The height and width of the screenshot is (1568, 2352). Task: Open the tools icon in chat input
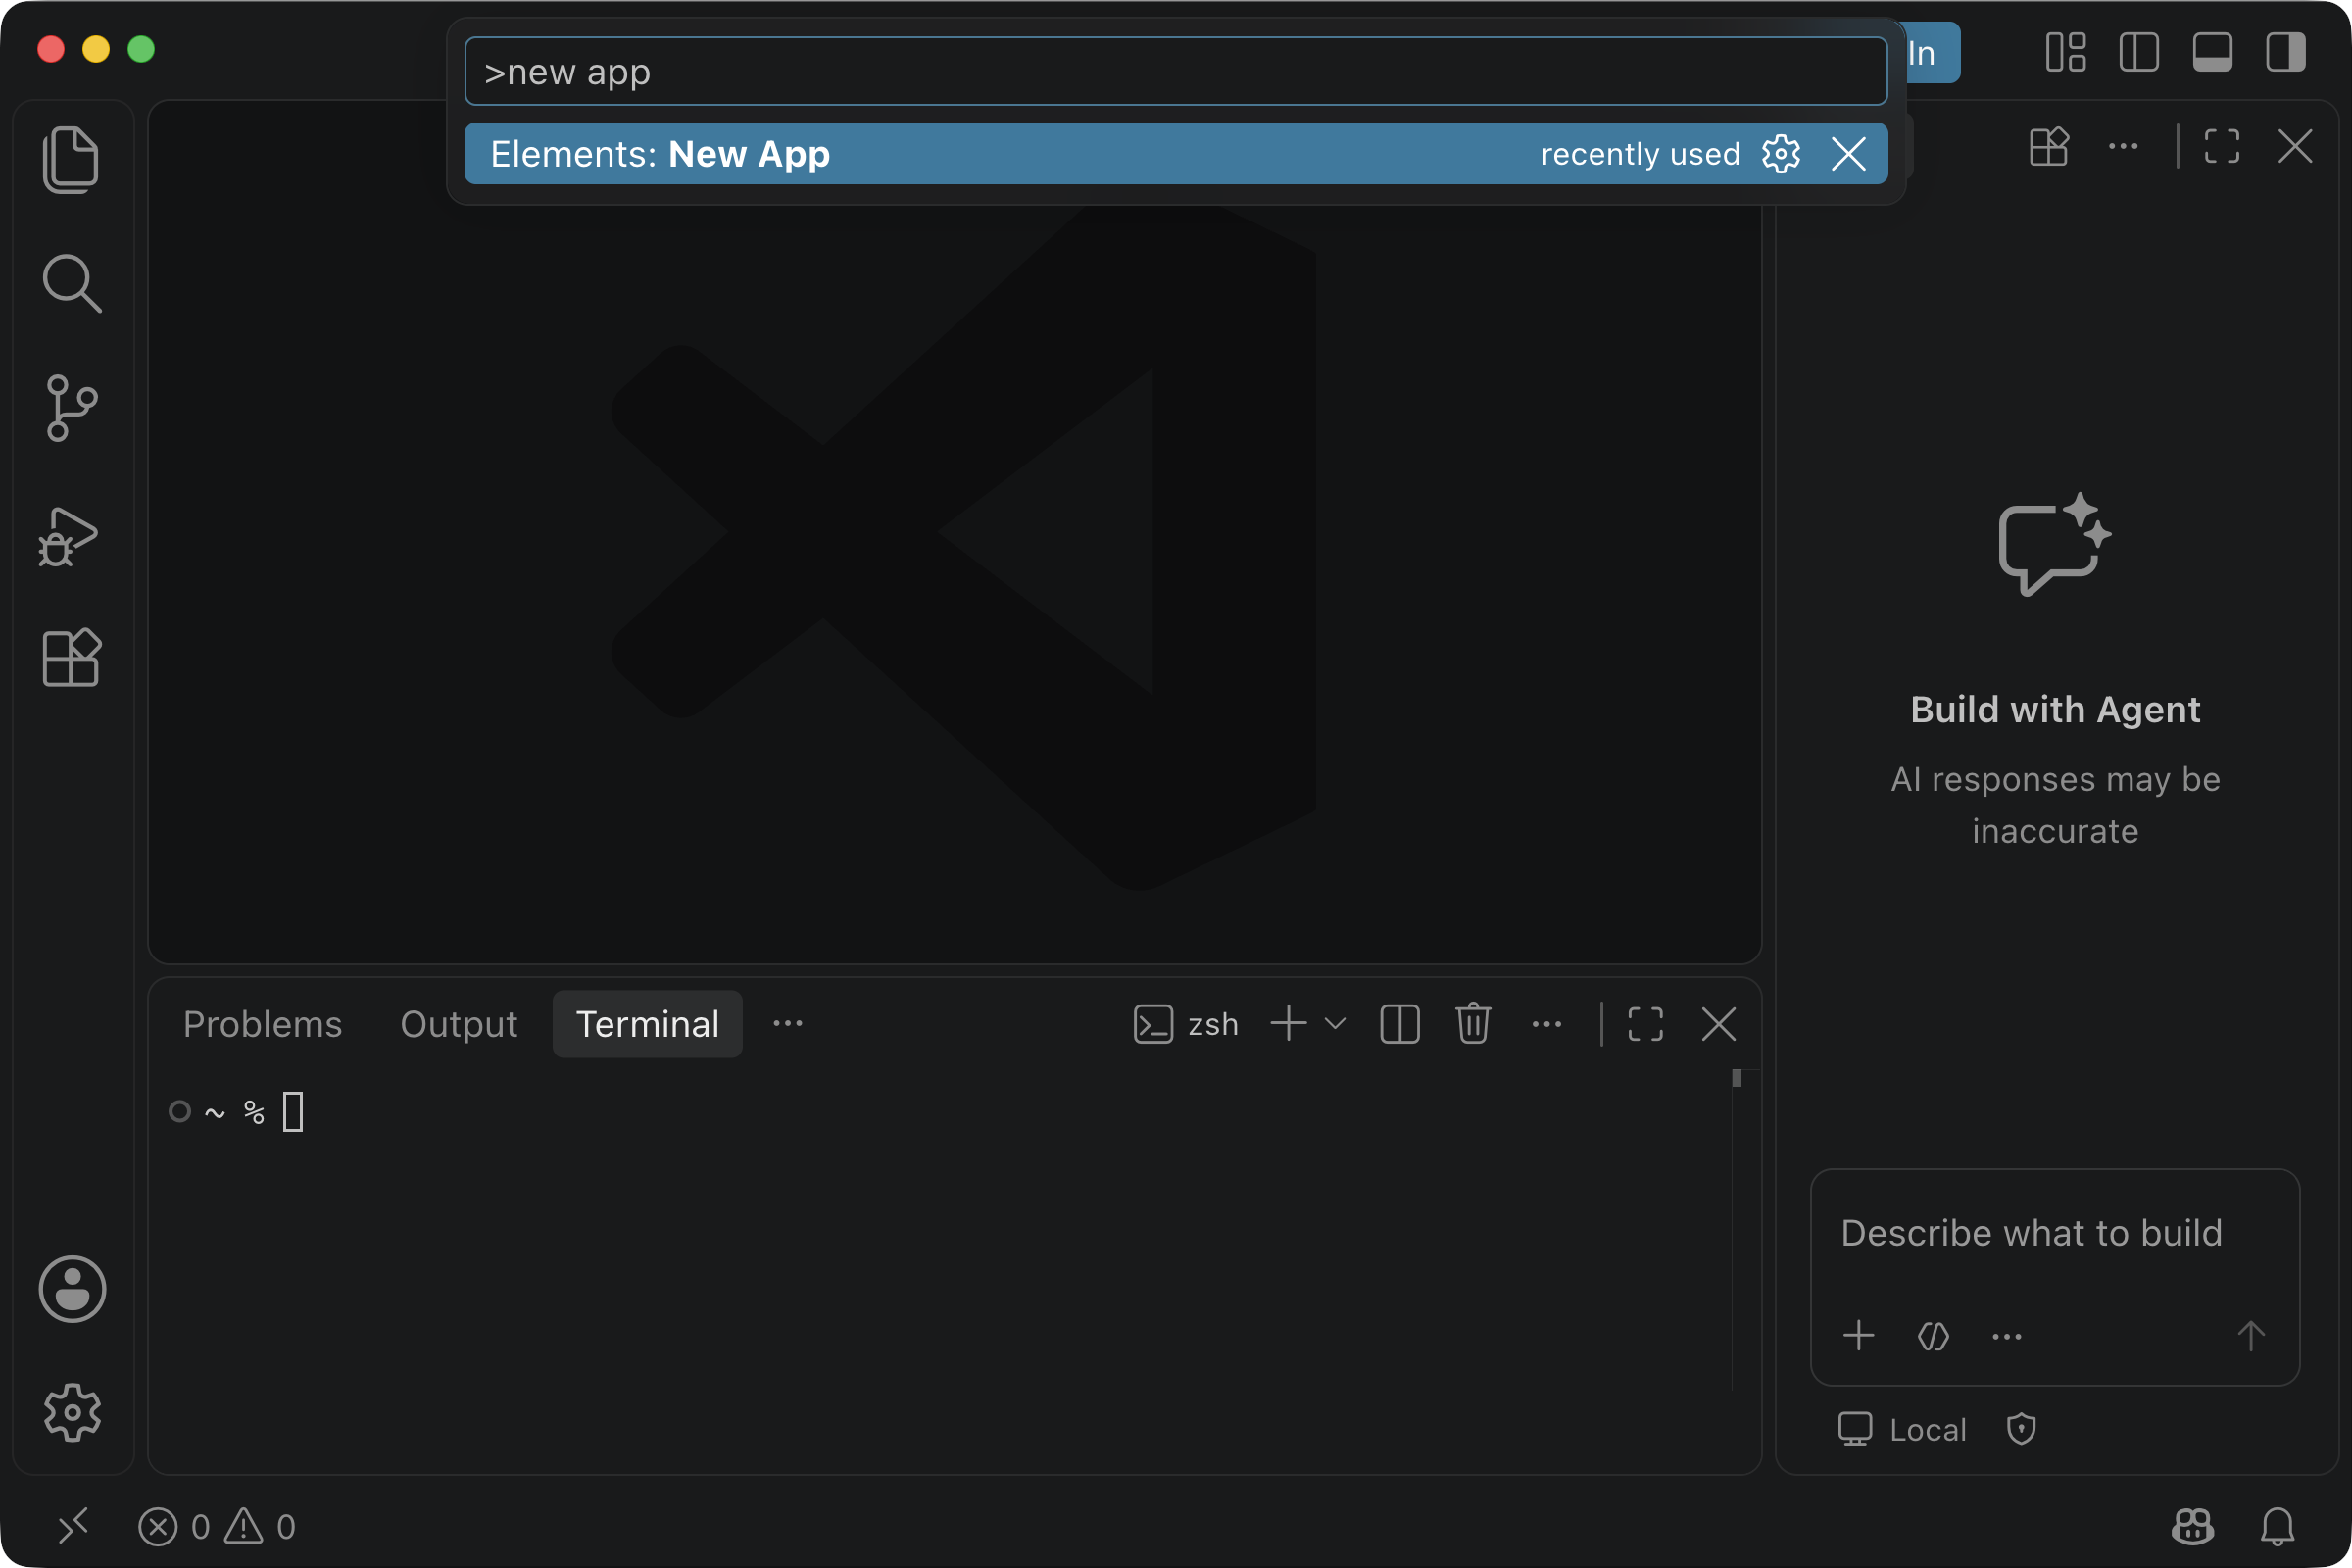click(x=1934, y=1336)
